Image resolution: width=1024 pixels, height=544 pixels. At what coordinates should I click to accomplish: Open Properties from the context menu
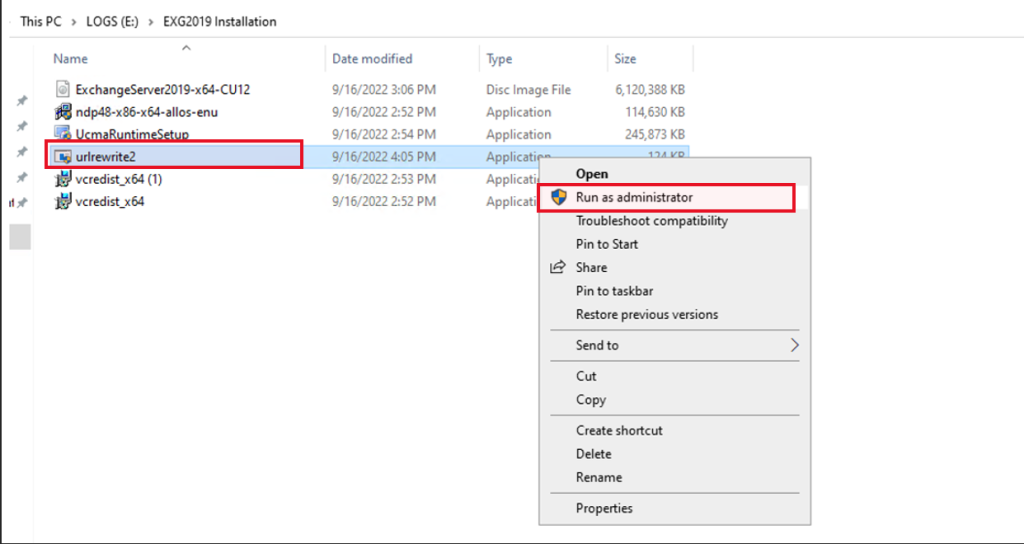click(604, 507)
